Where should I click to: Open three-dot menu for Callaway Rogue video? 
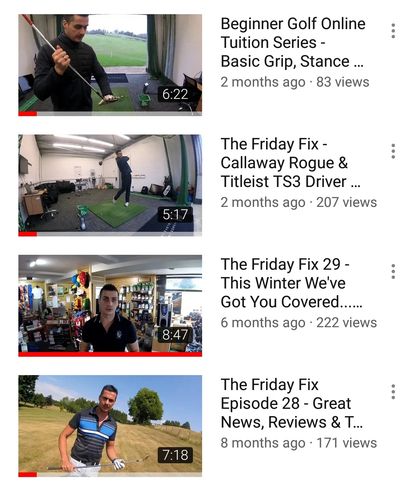coord(393,151)
